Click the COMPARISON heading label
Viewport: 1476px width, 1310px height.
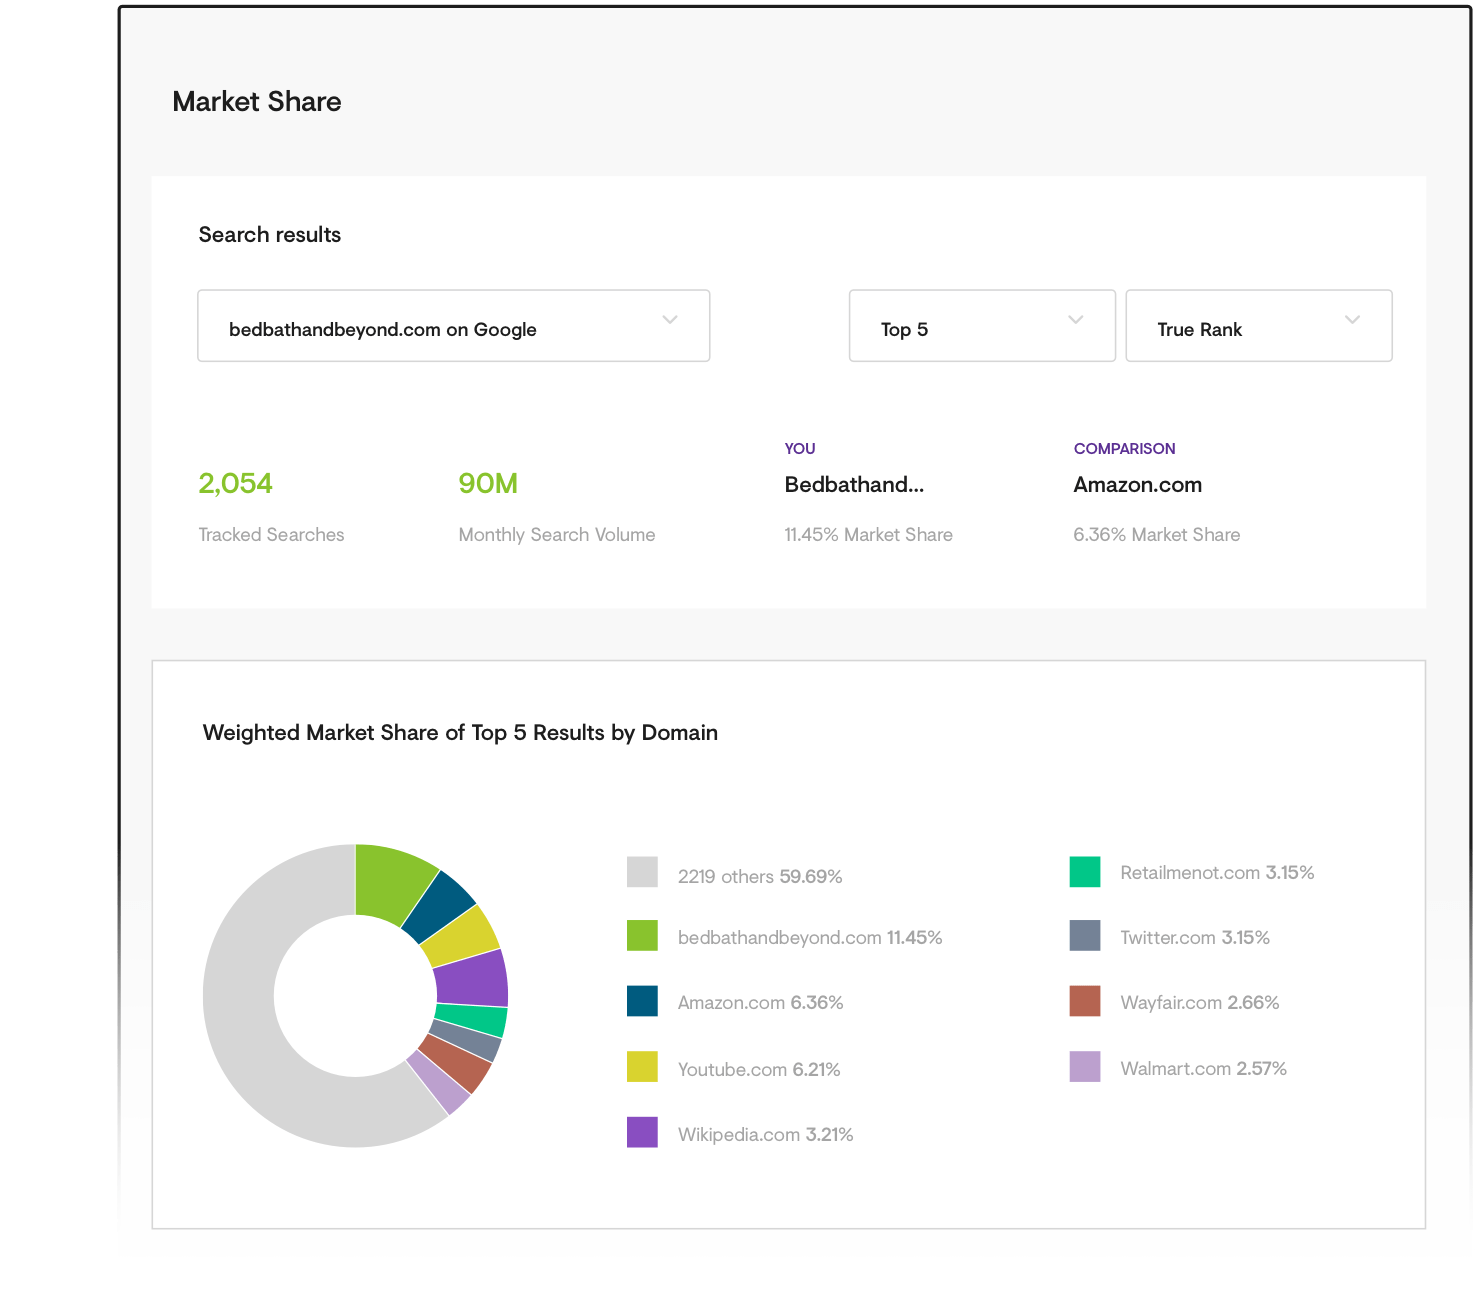(1125, 449)
